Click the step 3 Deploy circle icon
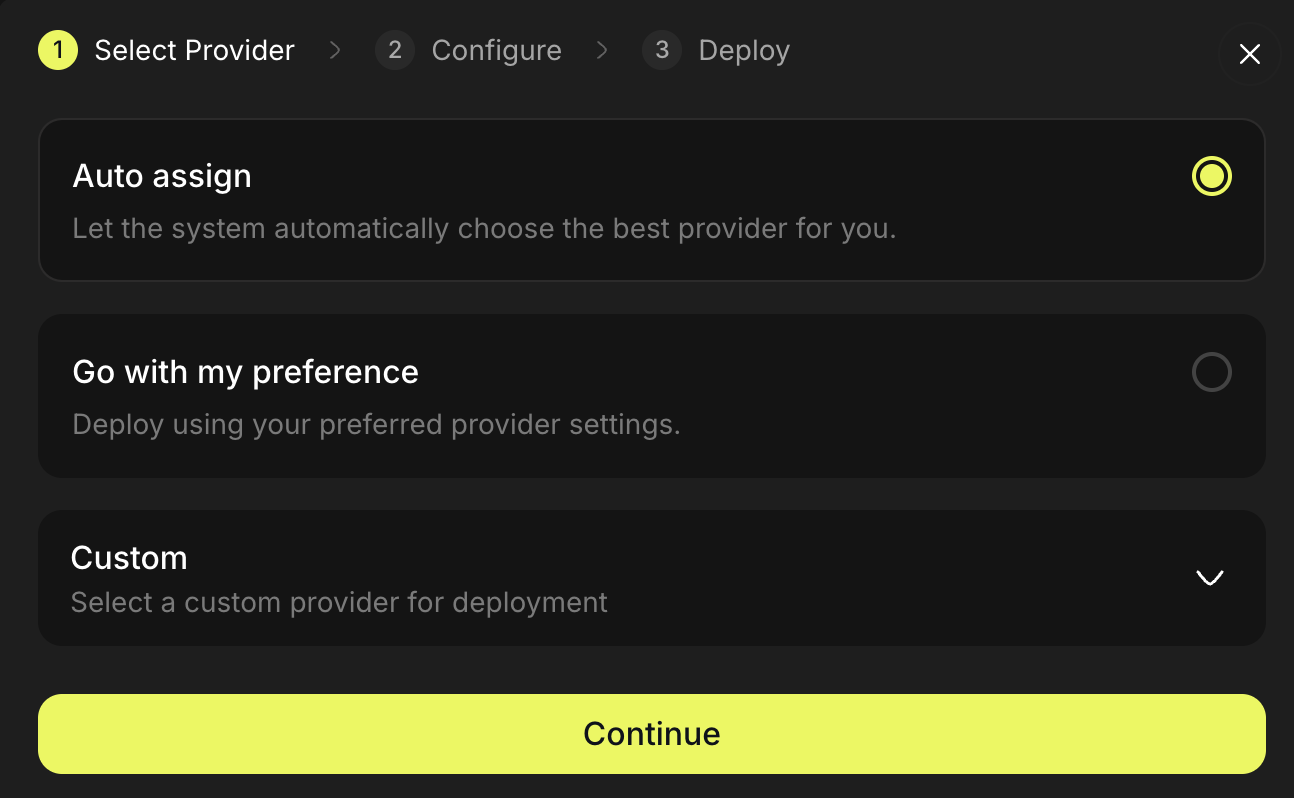 661,50
